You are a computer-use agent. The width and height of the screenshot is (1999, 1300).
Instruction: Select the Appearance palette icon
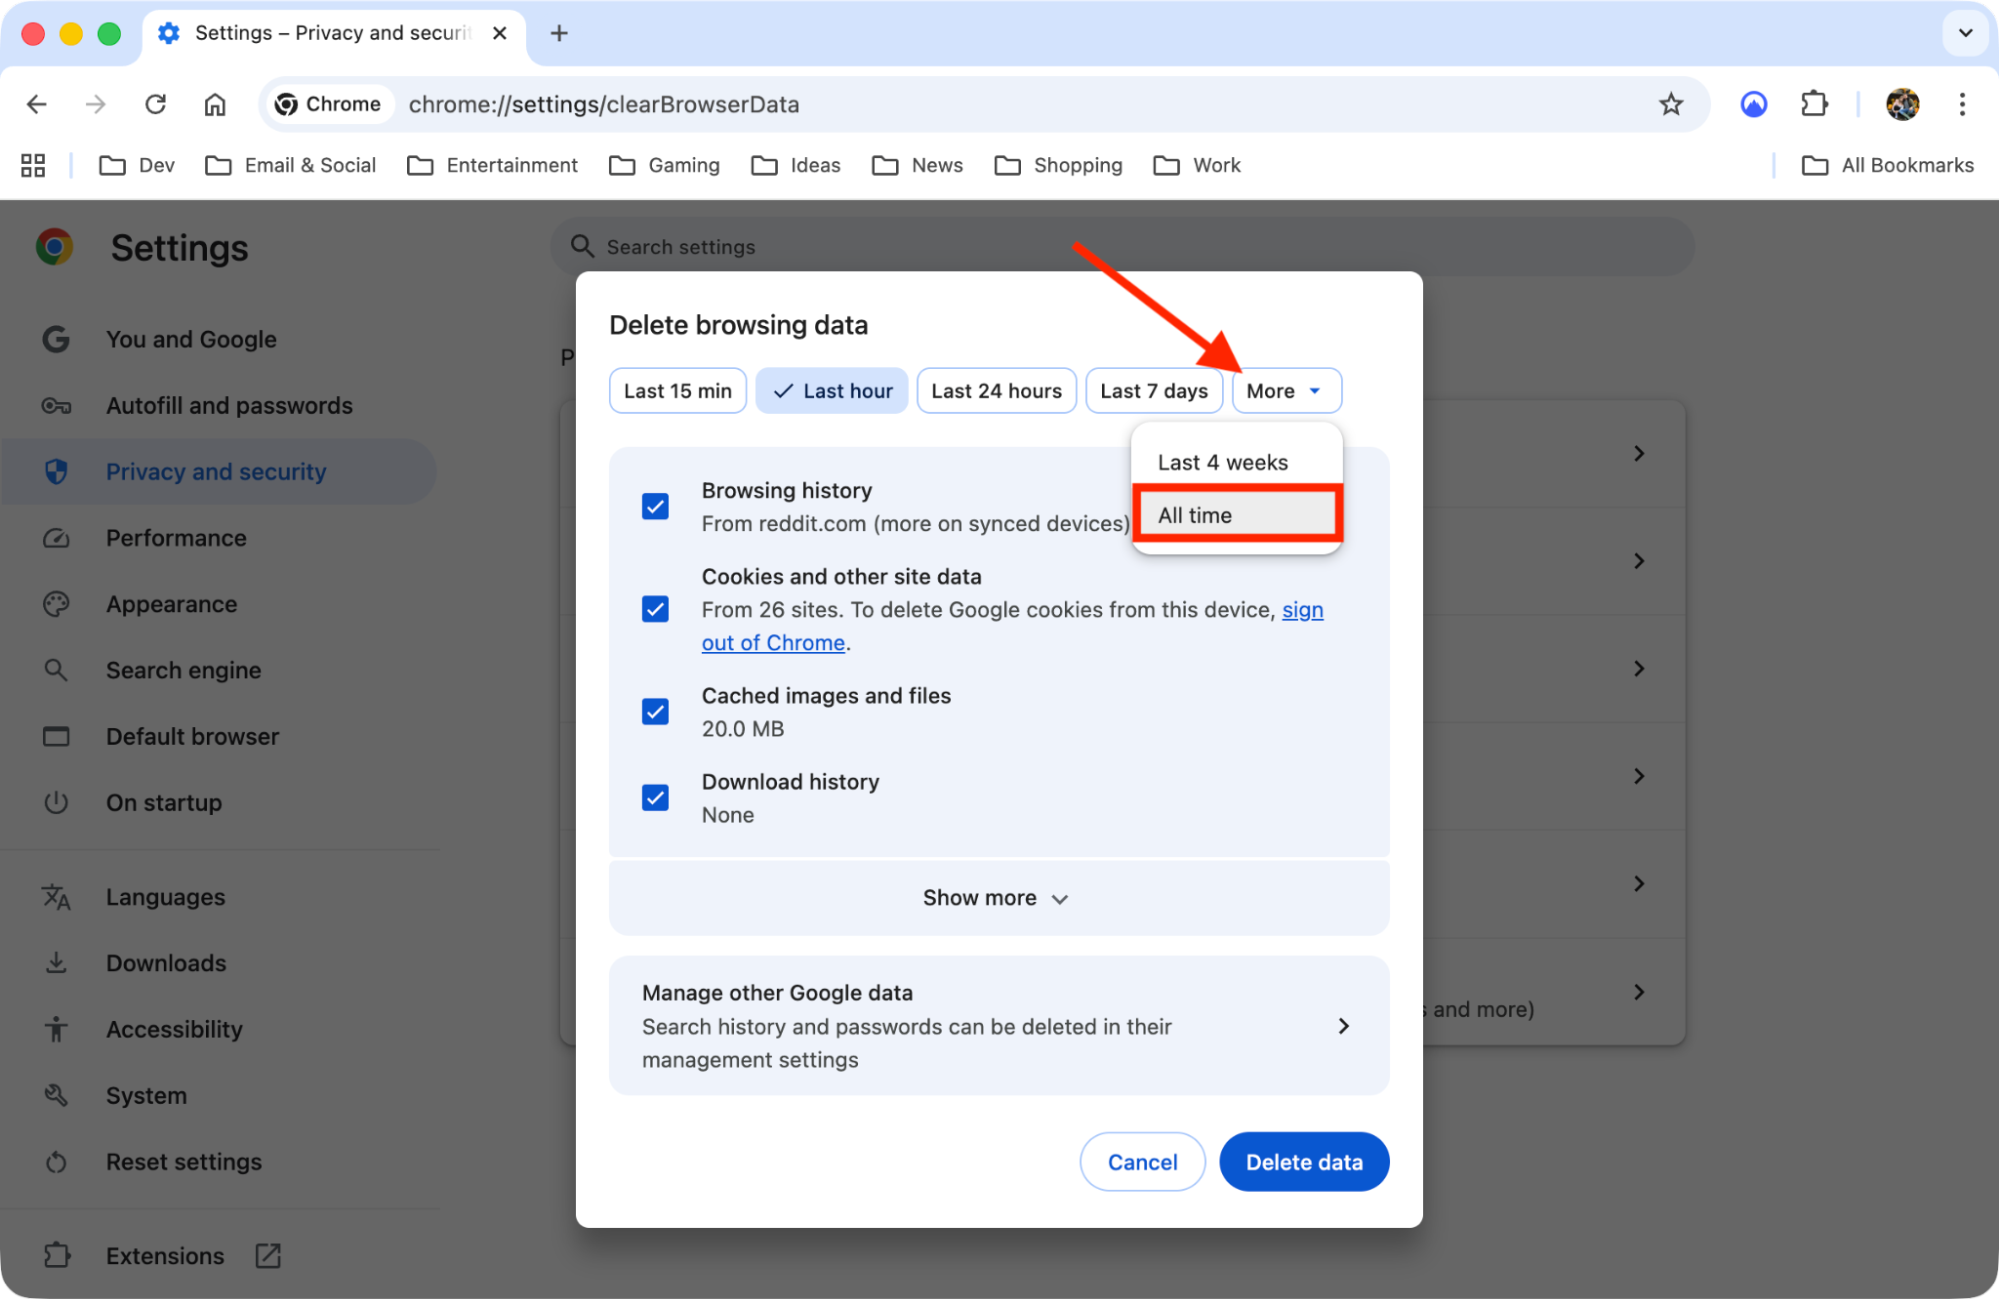coord(57,604)
